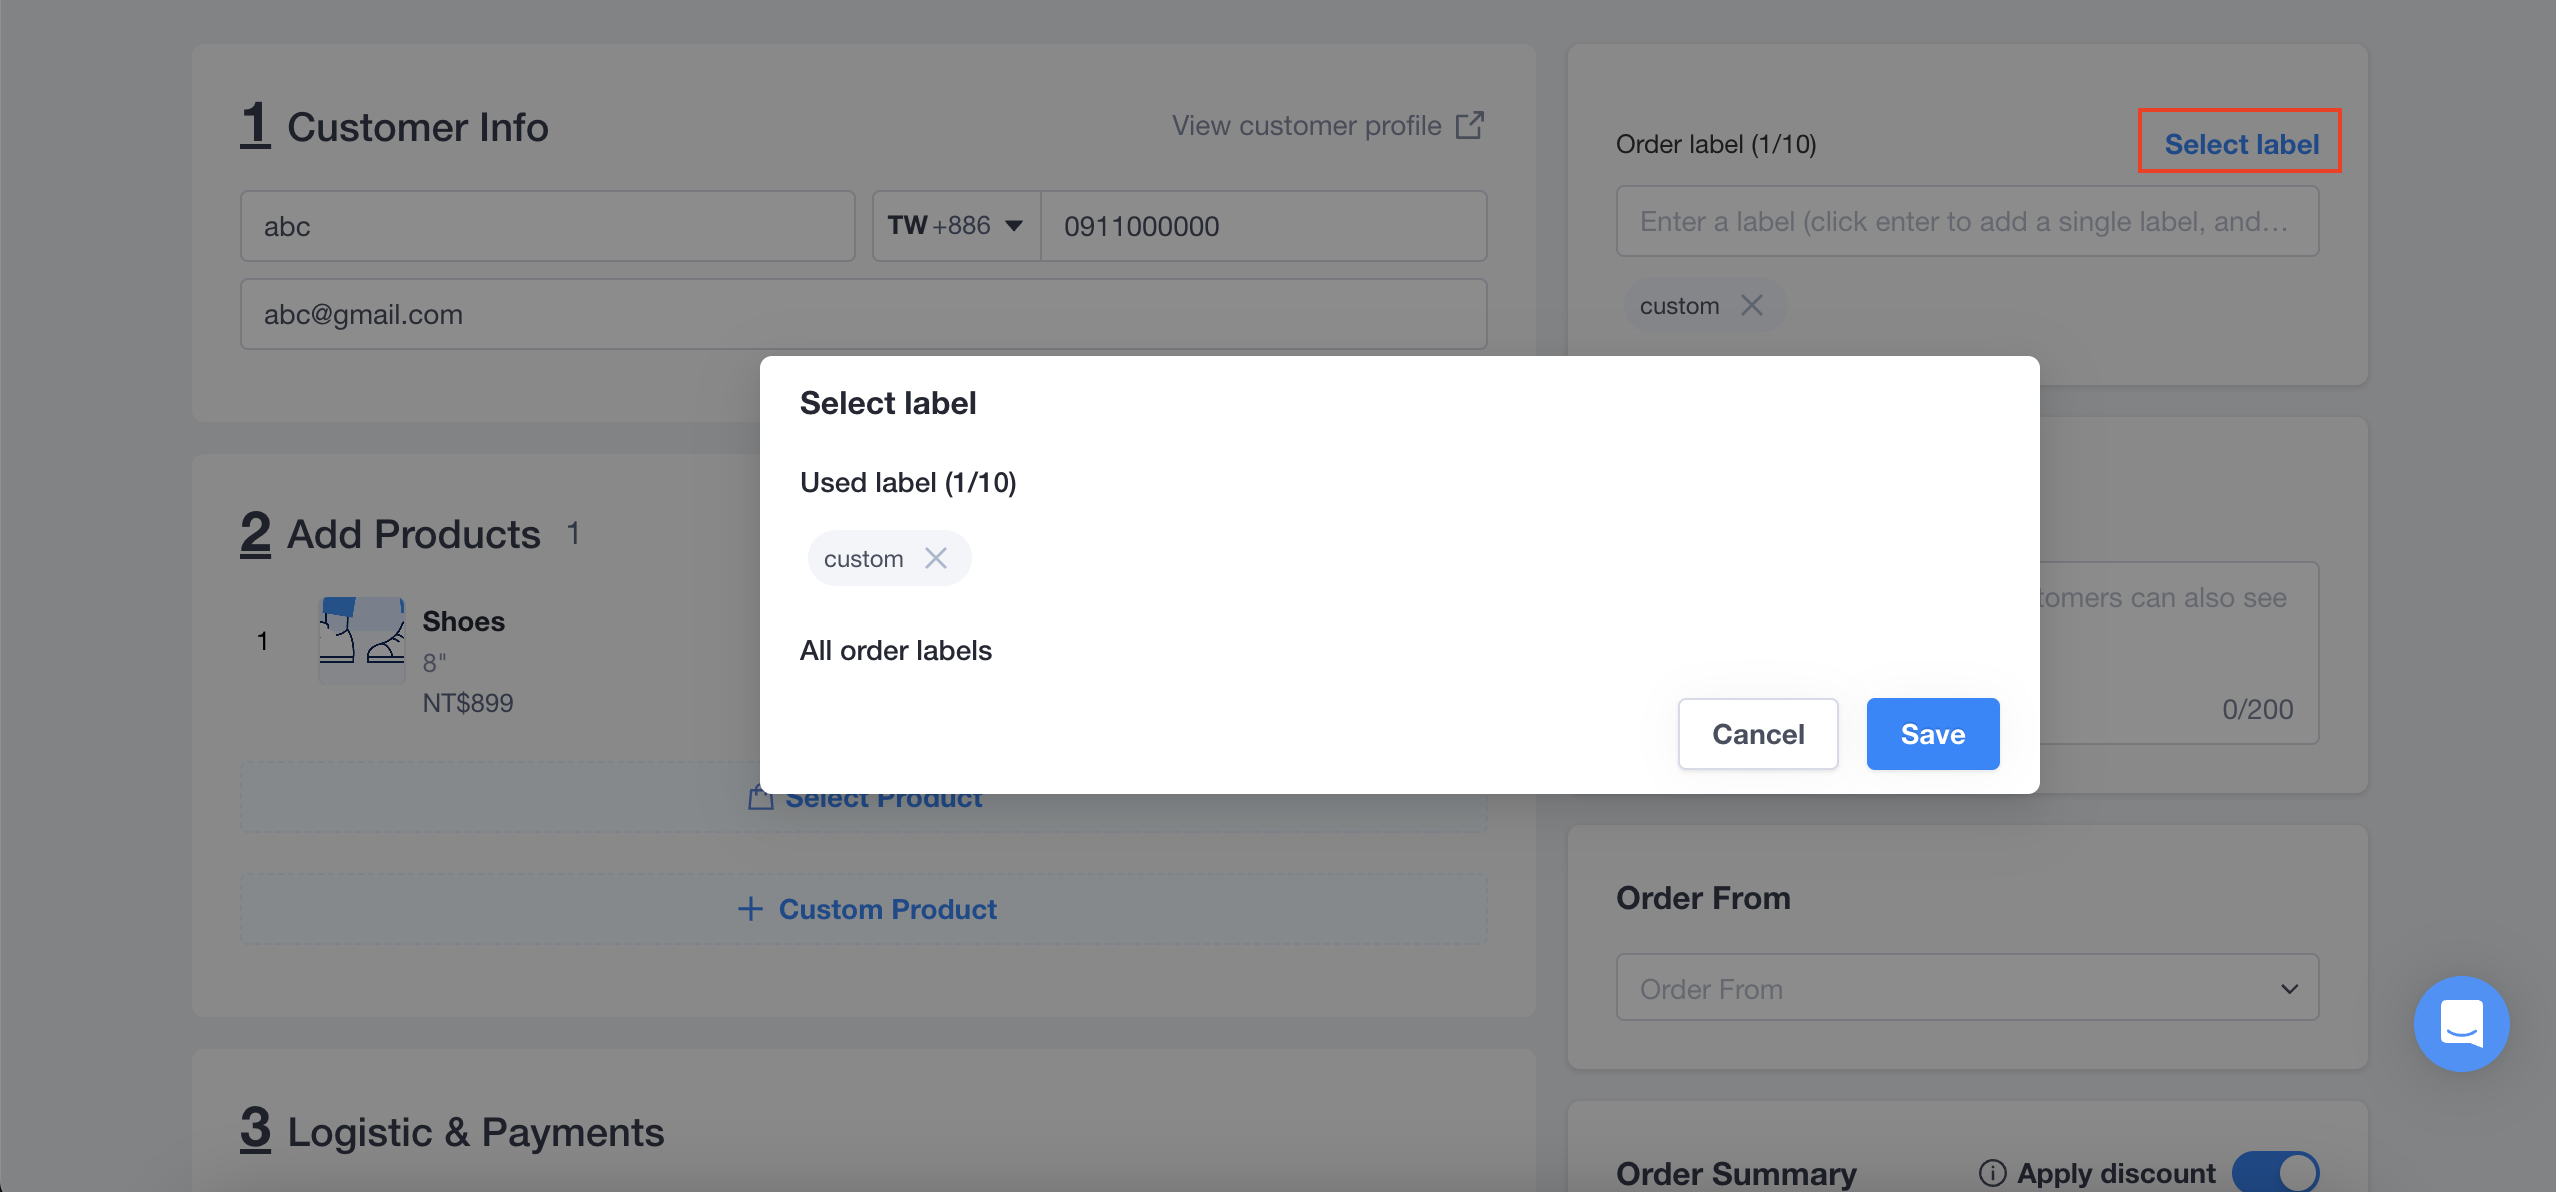The height and width of the screenshot is (1192, 2556).
Task: Remove the custom label in the dialog
Action: [935, 558]
